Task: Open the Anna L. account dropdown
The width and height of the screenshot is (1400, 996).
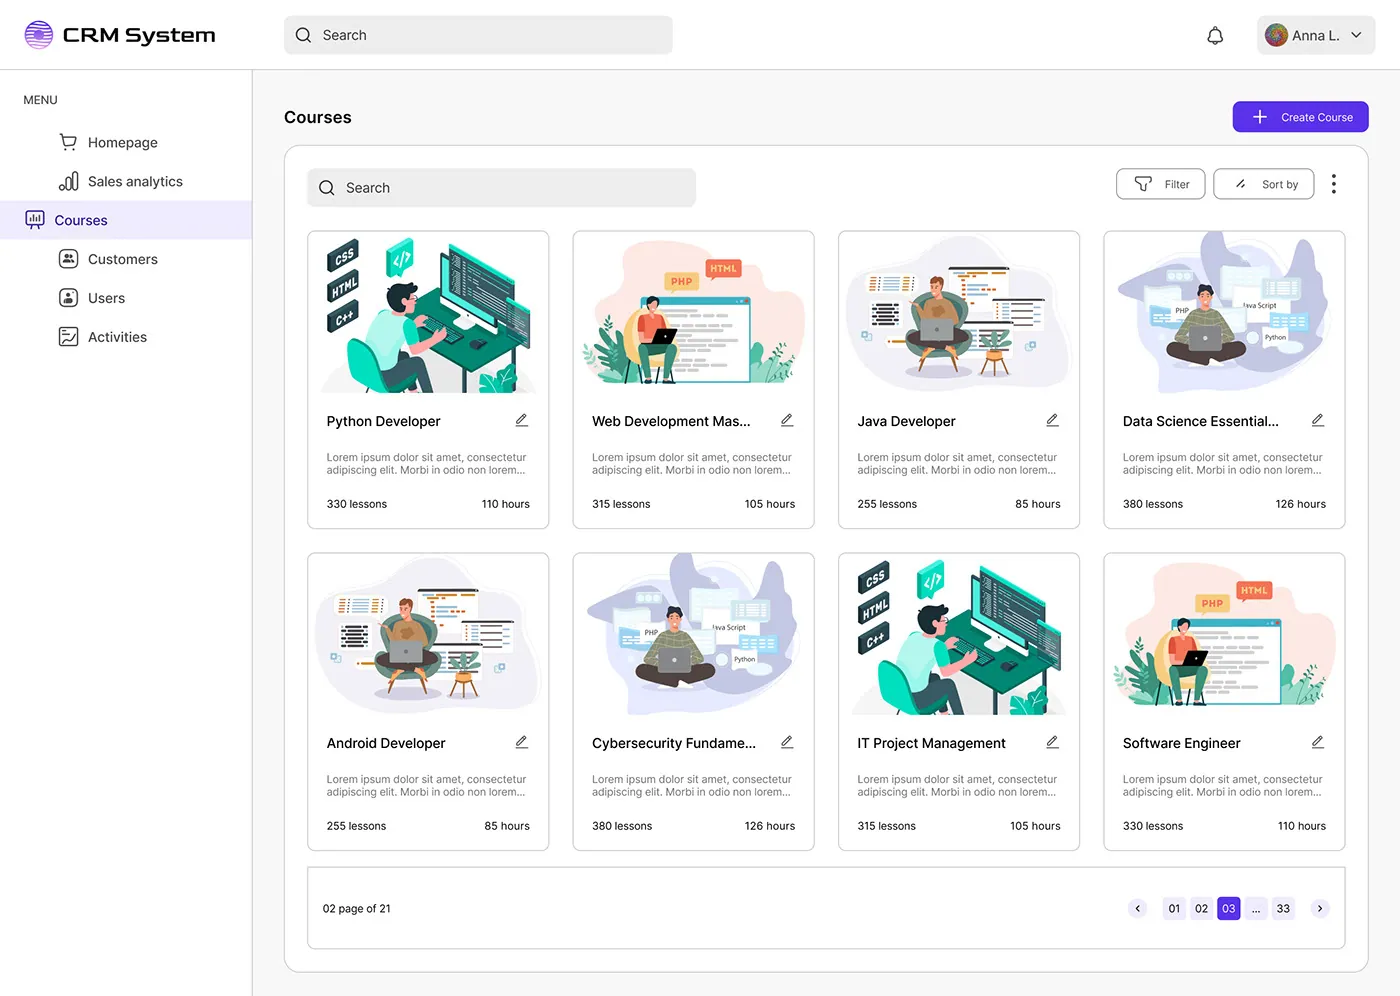Action: (x=1316, y=34)
